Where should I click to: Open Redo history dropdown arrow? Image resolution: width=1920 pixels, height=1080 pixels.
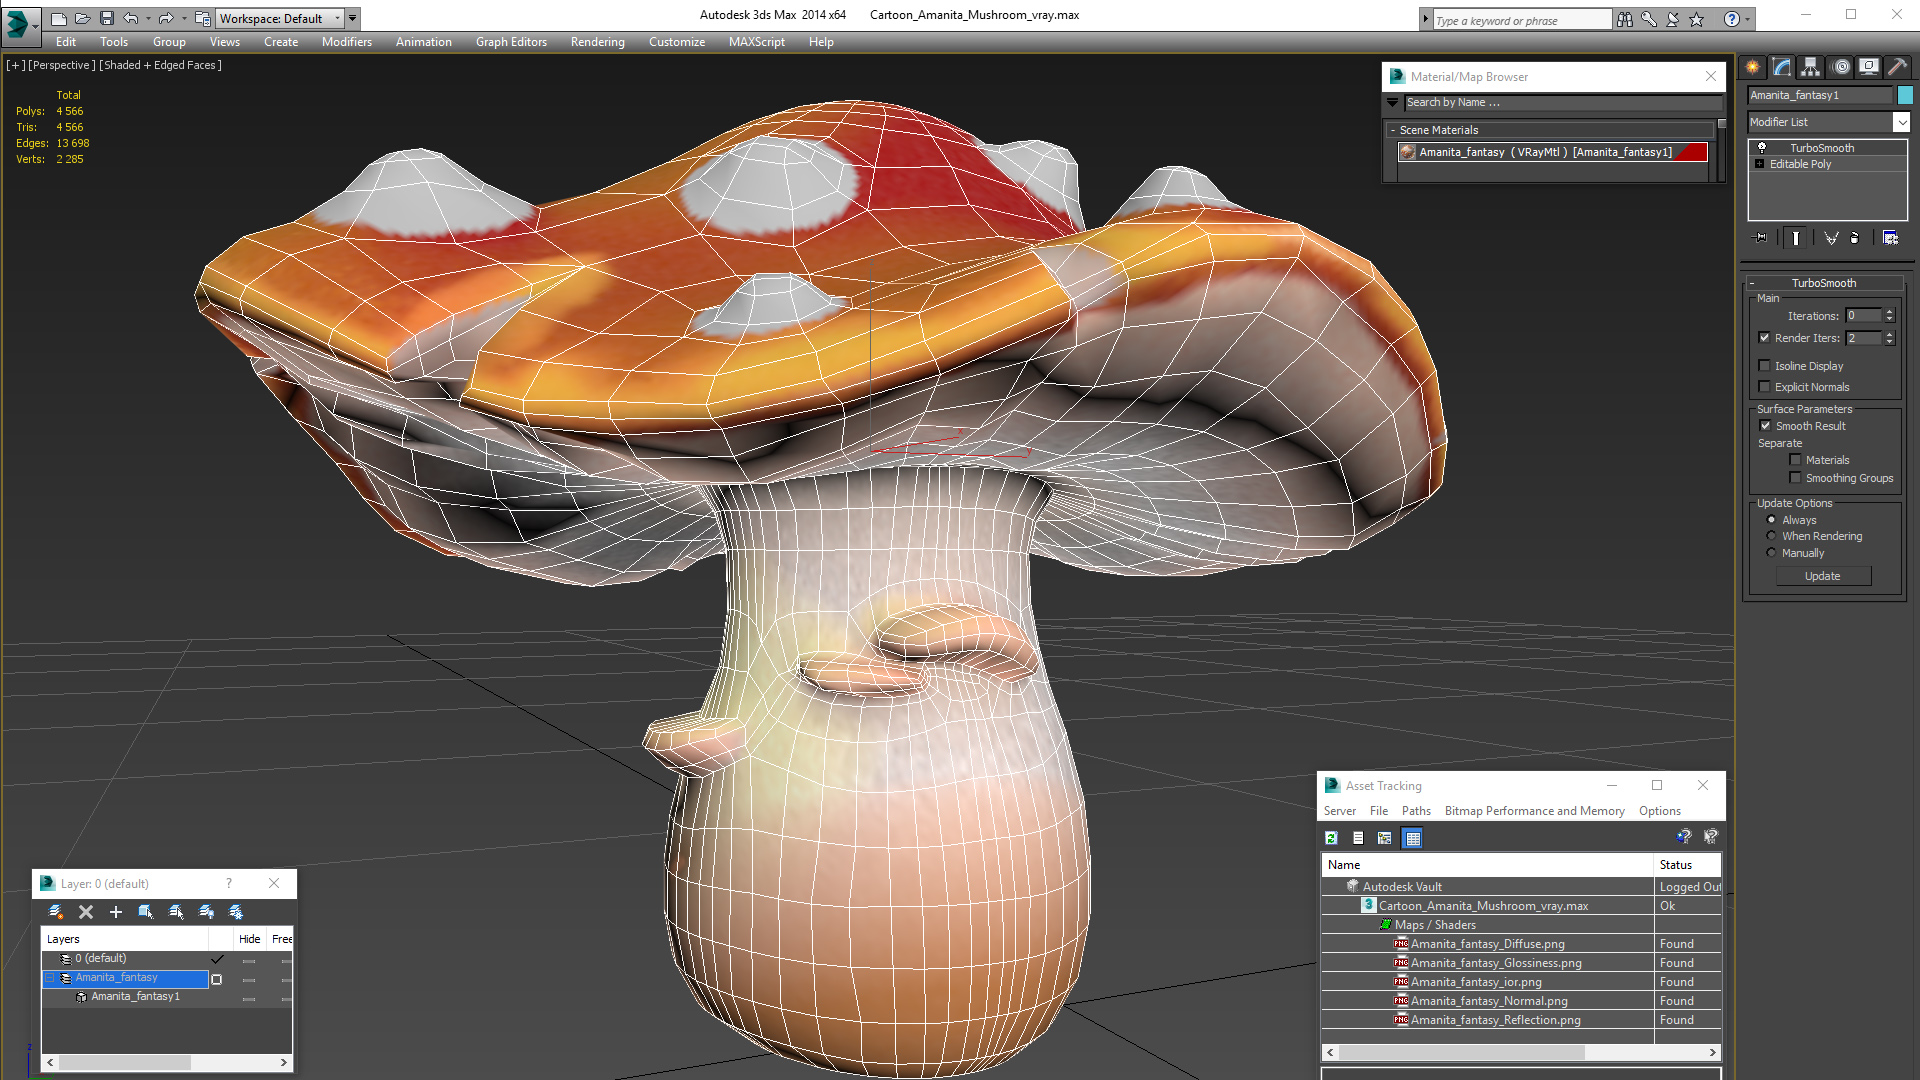(184, 18)
